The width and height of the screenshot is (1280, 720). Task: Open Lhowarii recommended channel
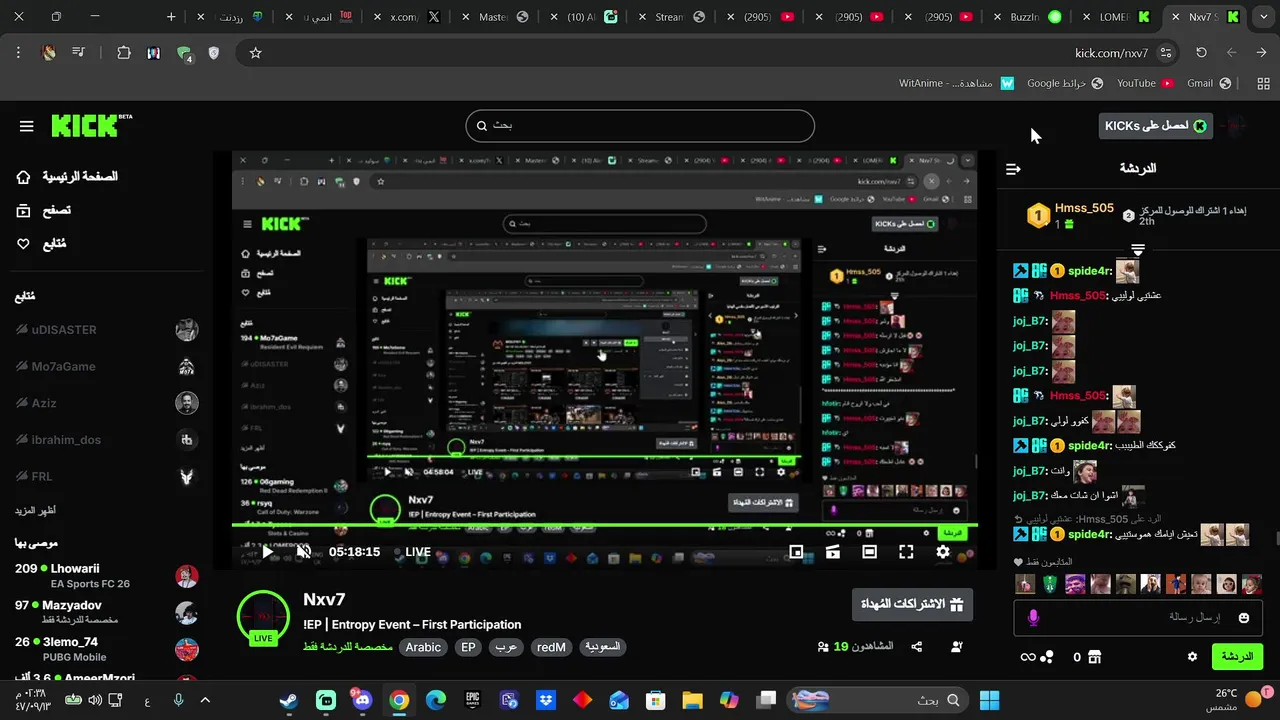pos(107,575)
